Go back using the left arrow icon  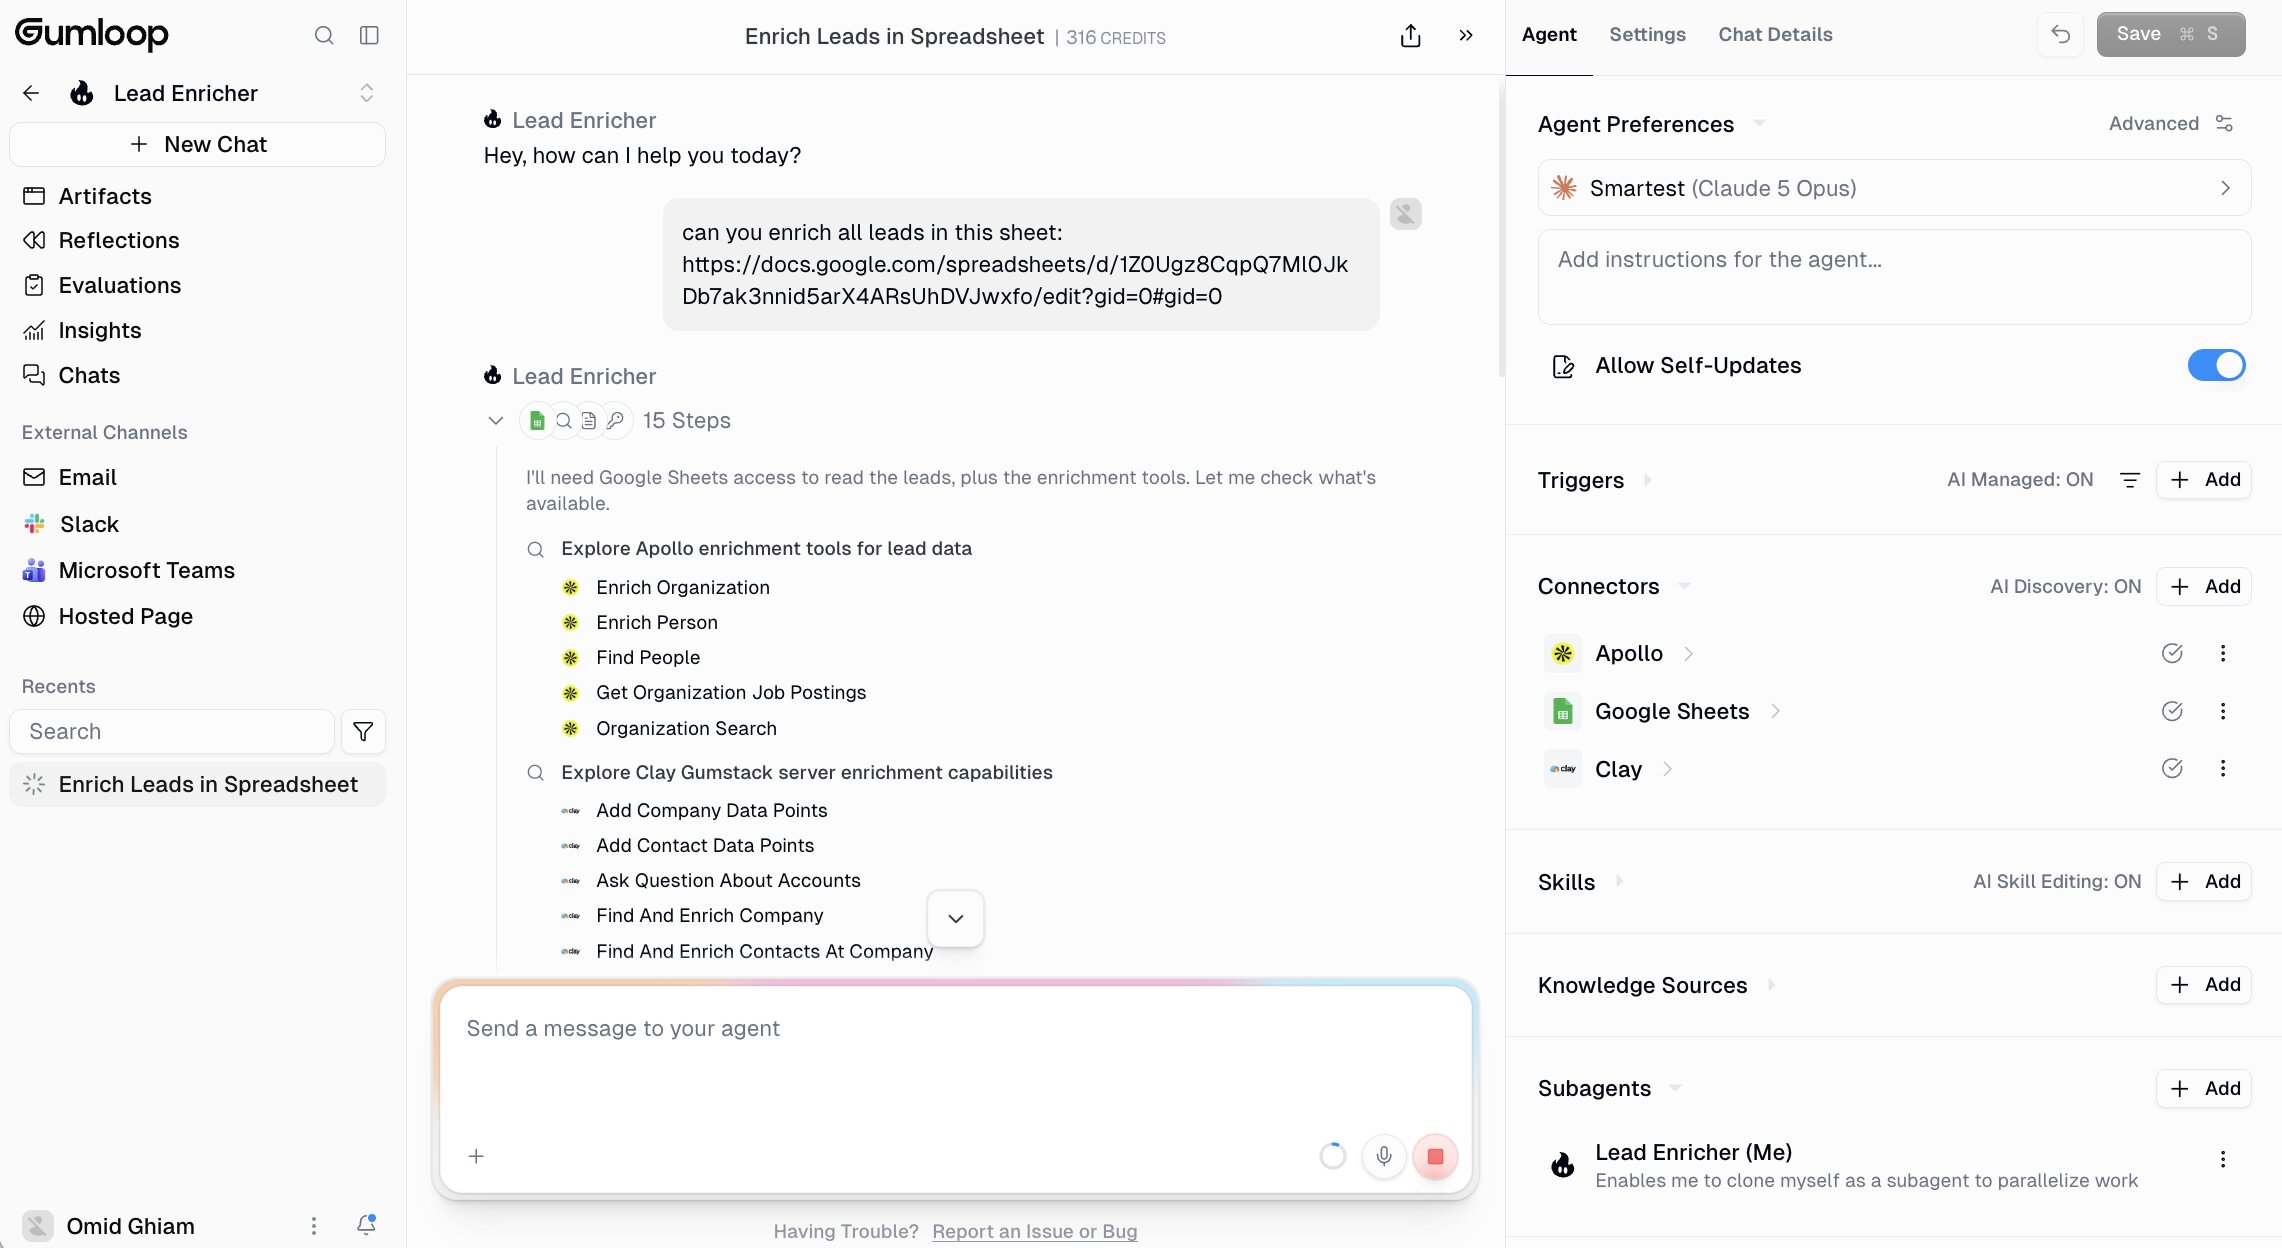31,93
